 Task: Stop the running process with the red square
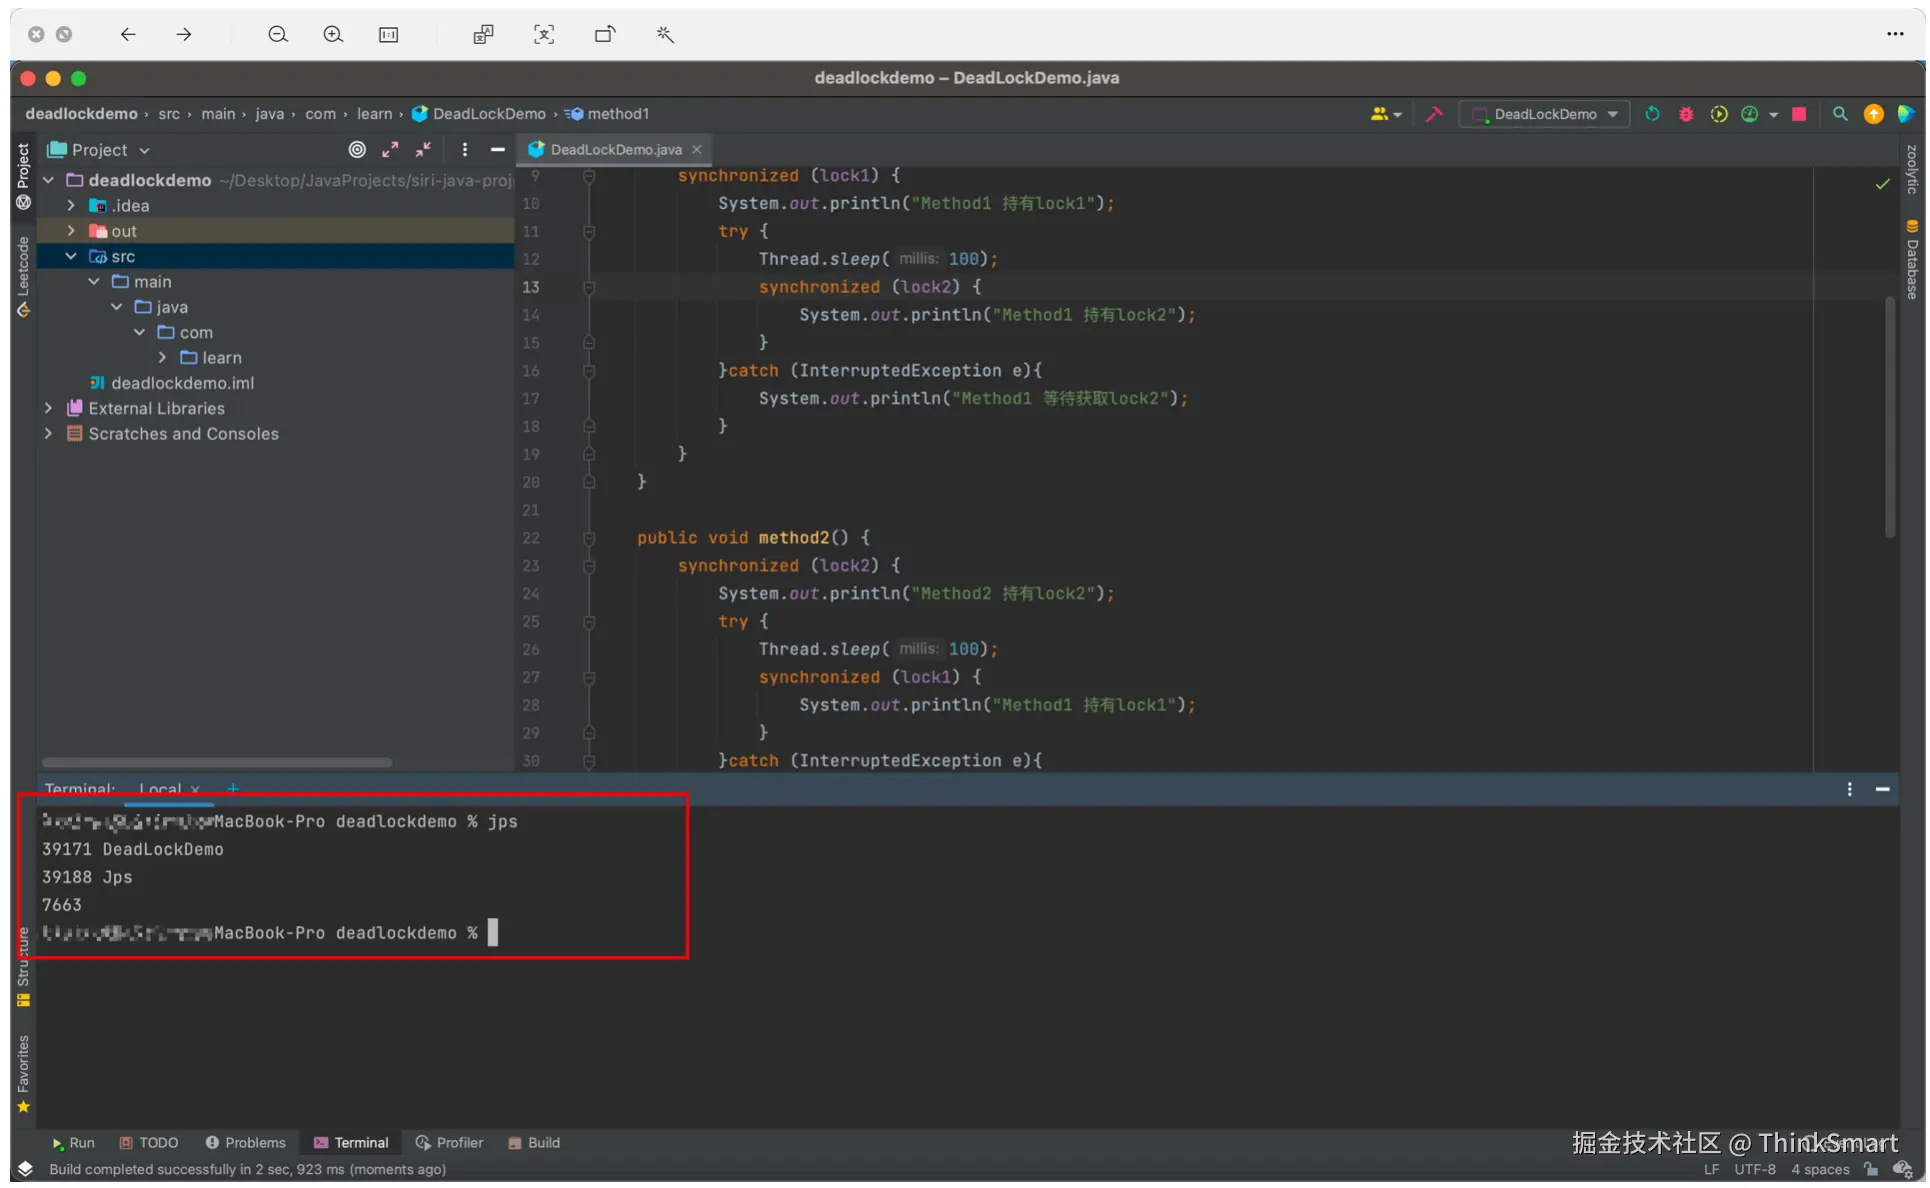pos(1799,114)
